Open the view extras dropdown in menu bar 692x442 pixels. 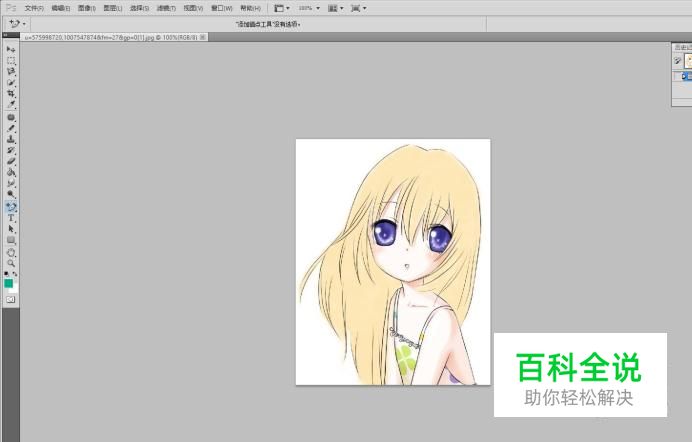click(282, 8)
